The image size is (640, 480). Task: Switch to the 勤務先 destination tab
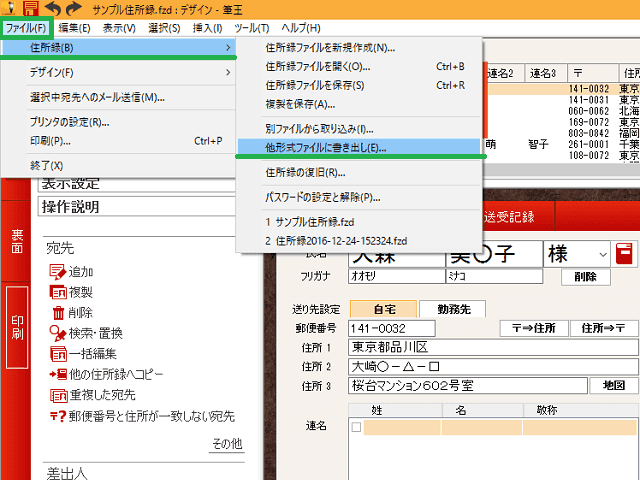[x=453, y=309]
